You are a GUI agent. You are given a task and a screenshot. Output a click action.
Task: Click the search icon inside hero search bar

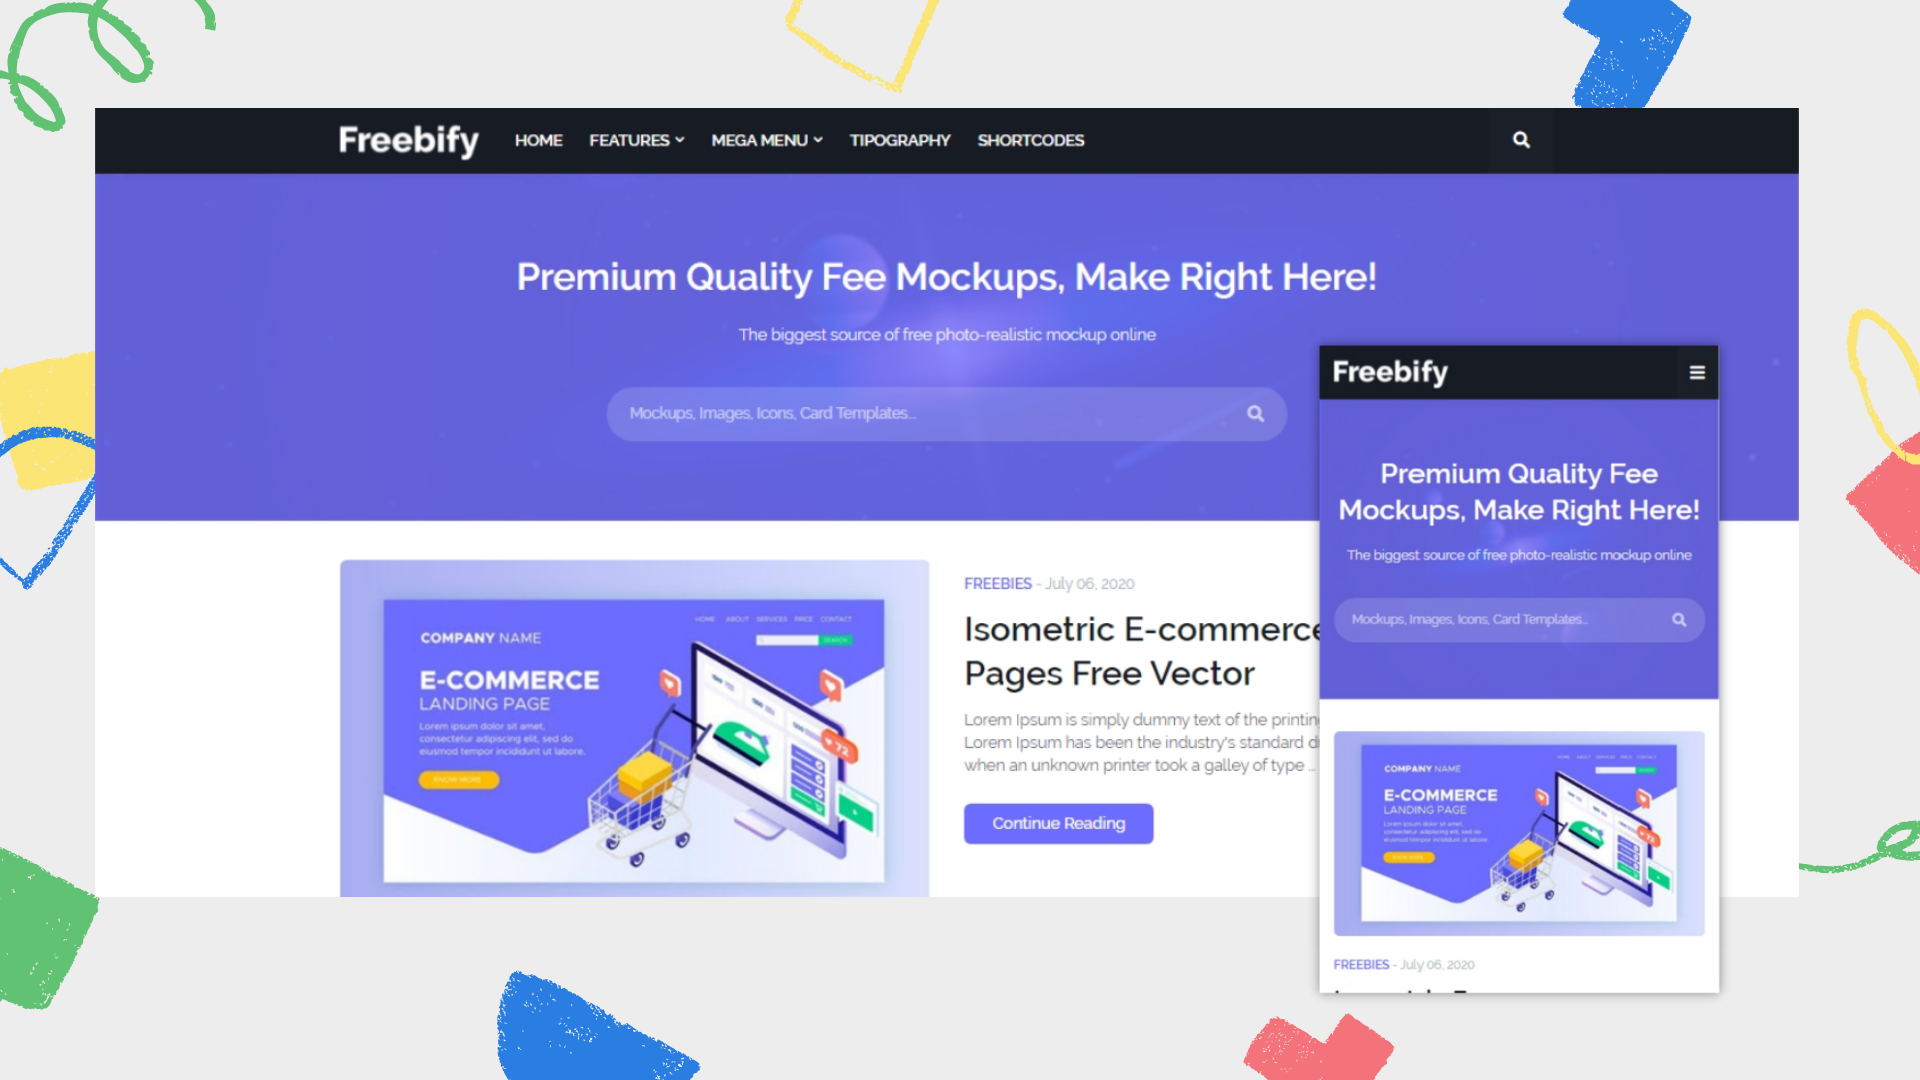tap(1253, 413)
